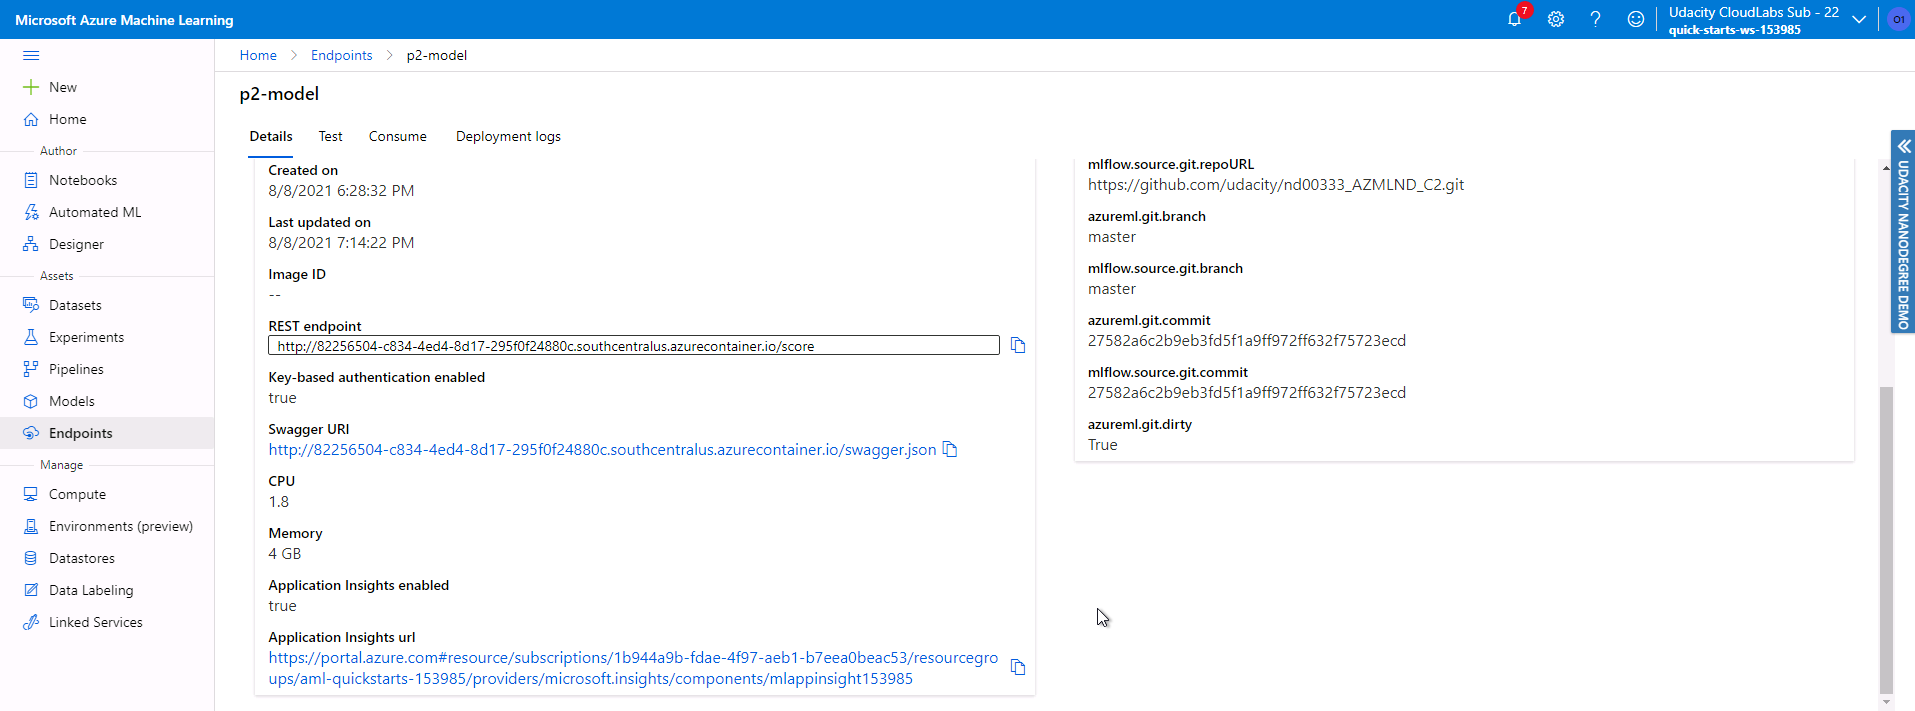
Task: Open the notifications bell icon
Action: 1514,19
